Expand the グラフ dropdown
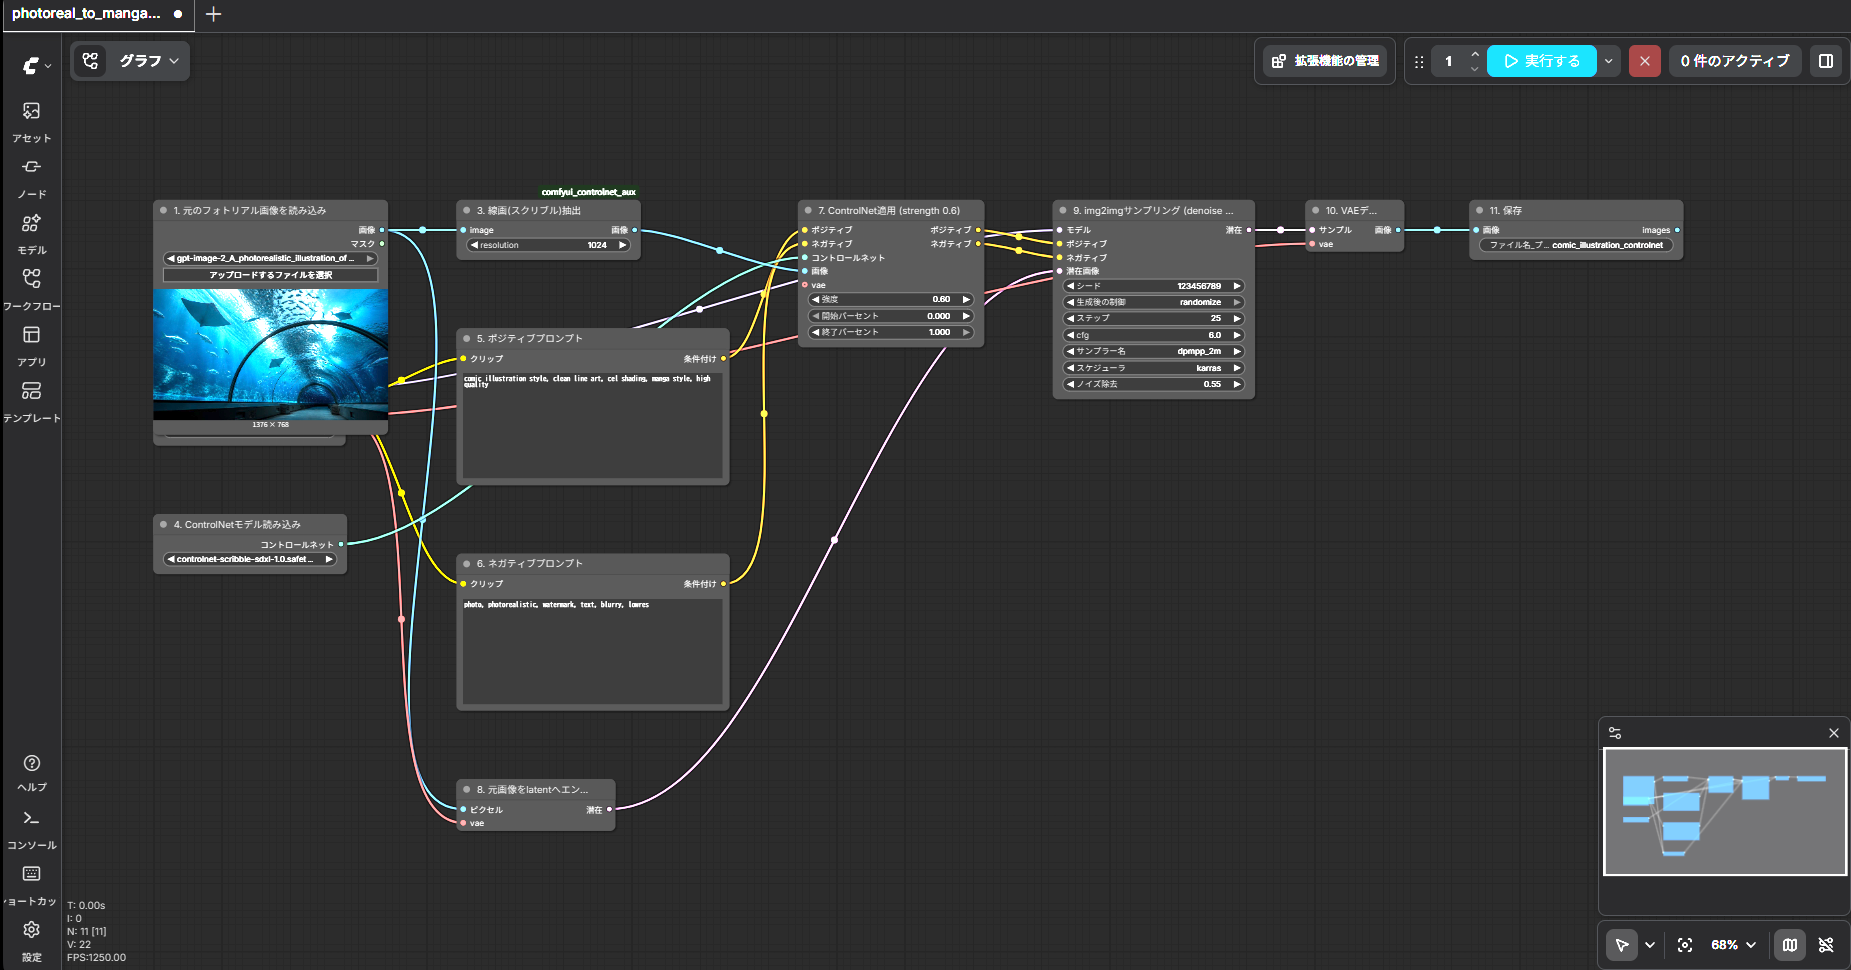This screenshot has height=970, width=1851. [x=149, y=61]
